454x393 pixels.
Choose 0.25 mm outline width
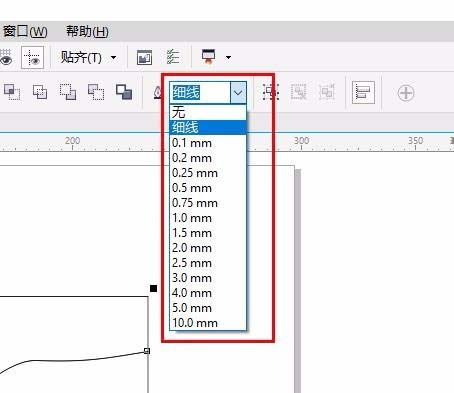[x=208, y=173]
